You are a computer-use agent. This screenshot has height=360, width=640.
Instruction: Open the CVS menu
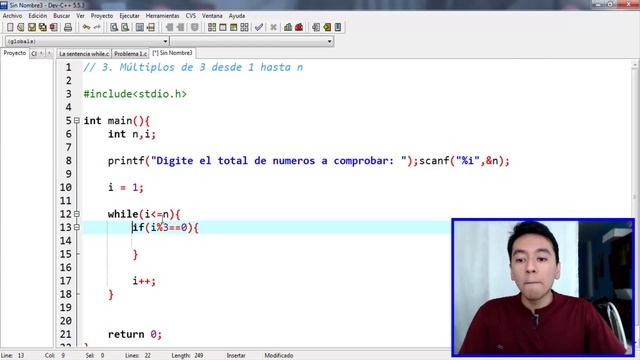[x=191, y=16]
